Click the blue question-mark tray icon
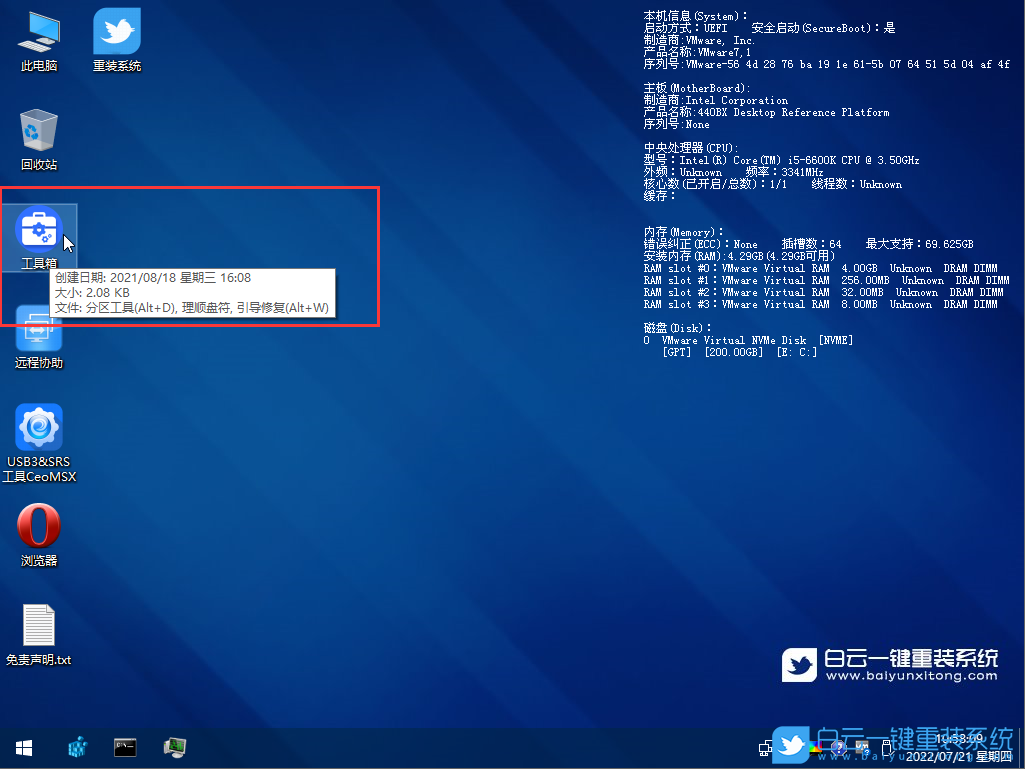 (x=841, y=747)
